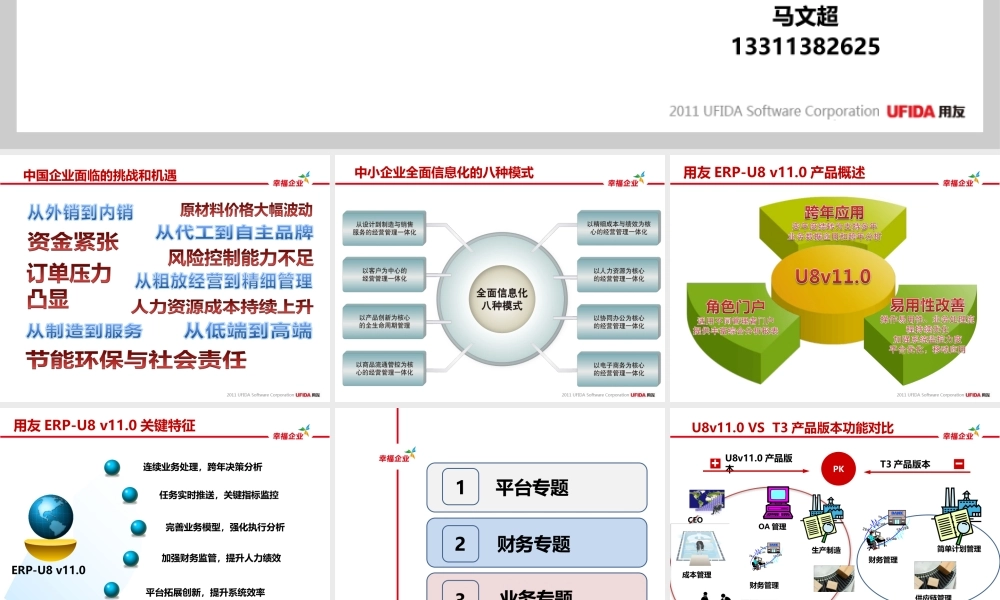This screenshot has height=600, width=1000.
Task: Click the 生产制造 factory icon
Action: click(825, 520)
